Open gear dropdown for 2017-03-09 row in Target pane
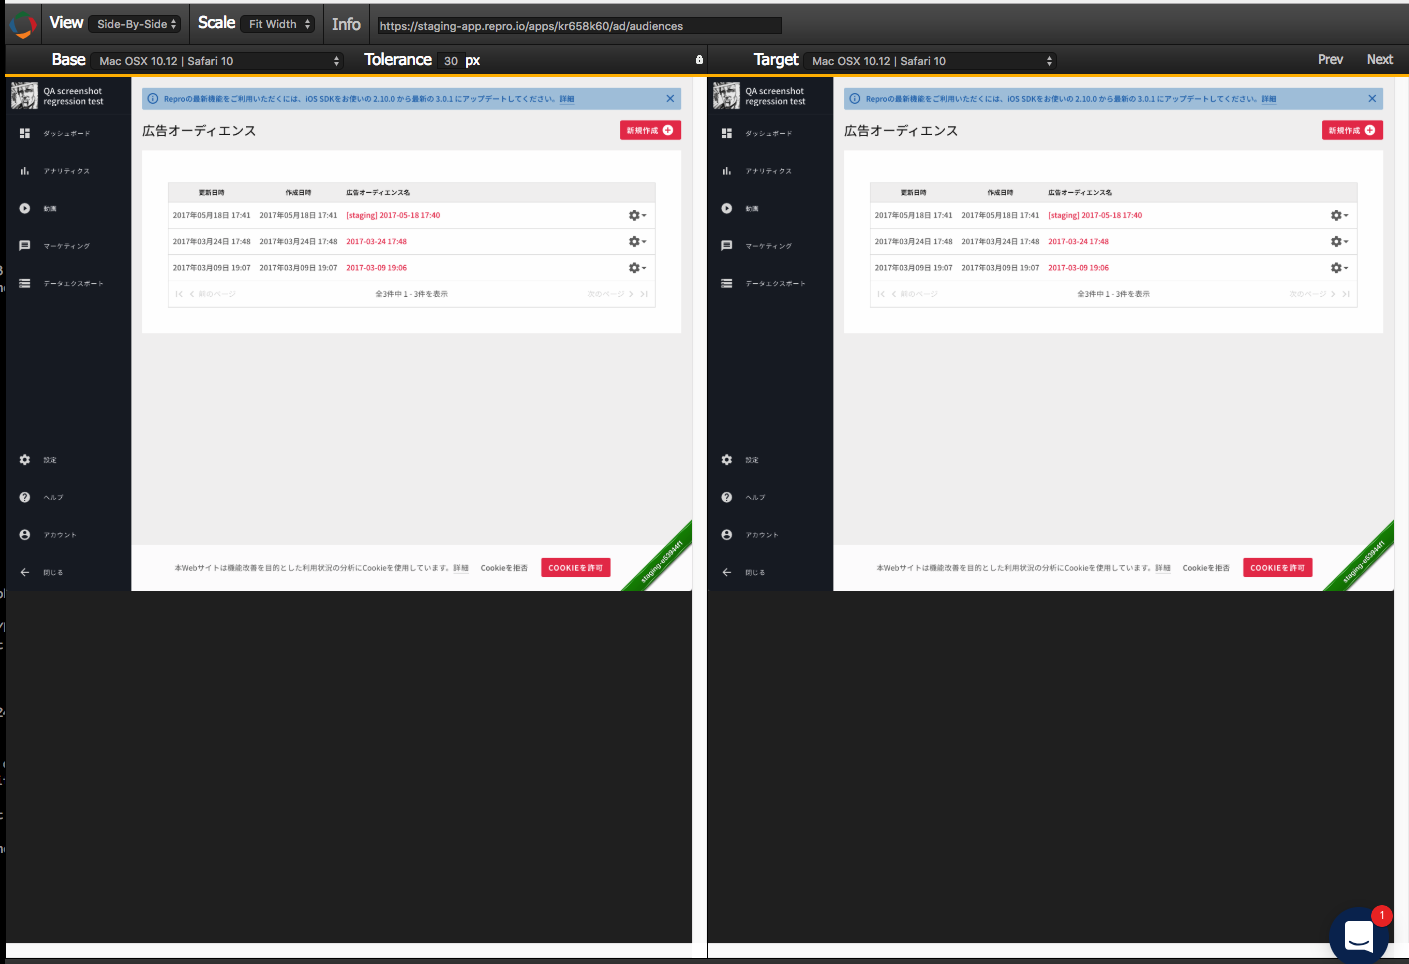Screen dimensions: 1409x964 tap(1339, 267)
